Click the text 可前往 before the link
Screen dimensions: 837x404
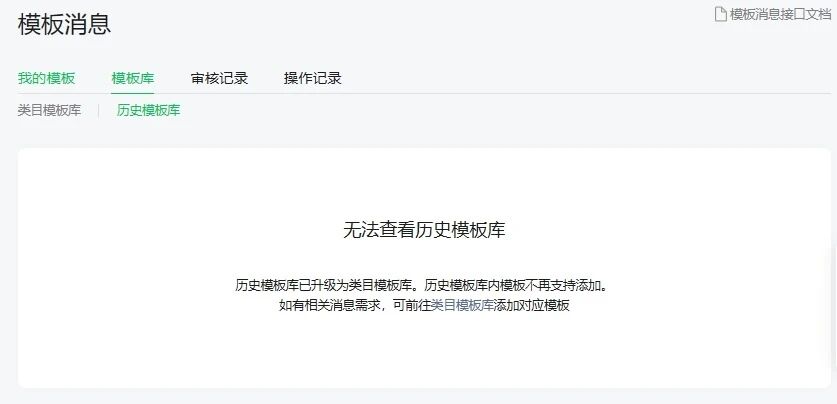[414, 306]
